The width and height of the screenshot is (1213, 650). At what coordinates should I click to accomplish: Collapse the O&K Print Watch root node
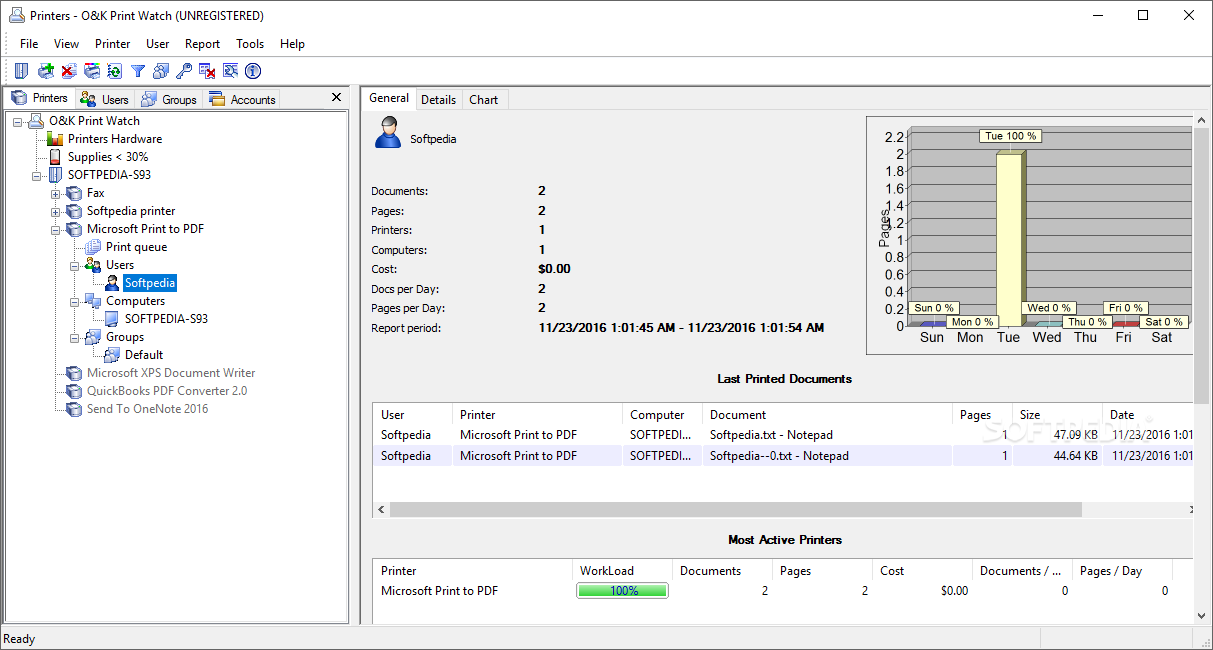point(18,121)
